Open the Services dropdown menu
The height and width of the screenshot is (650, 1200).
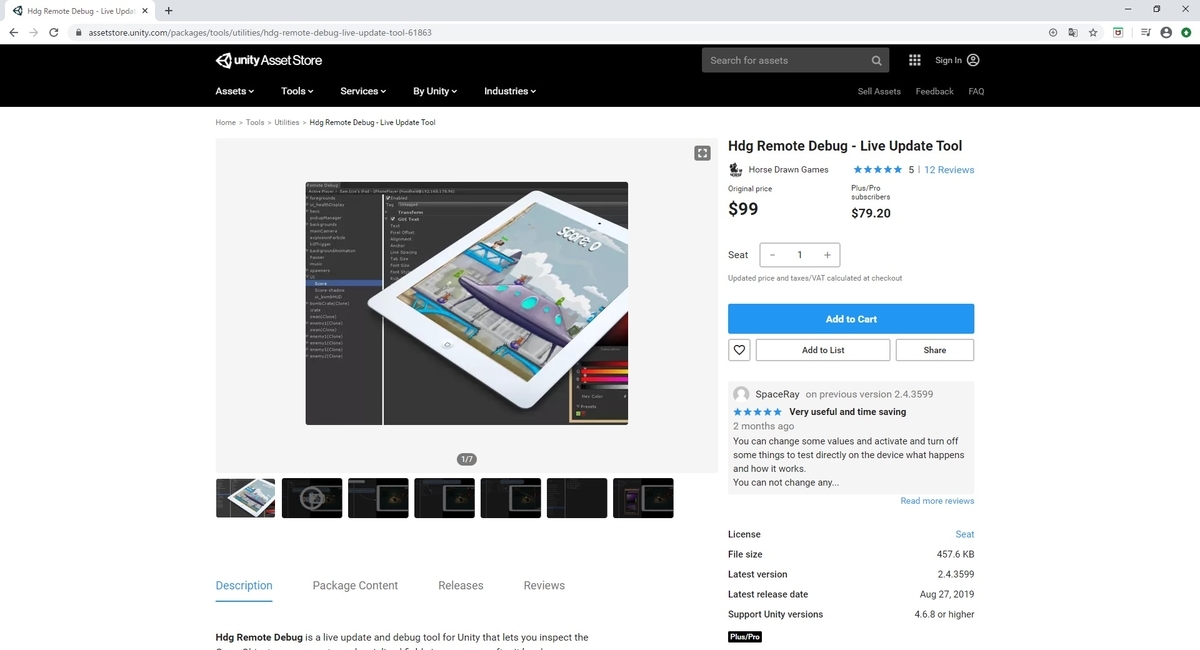[x=363, y=91]
